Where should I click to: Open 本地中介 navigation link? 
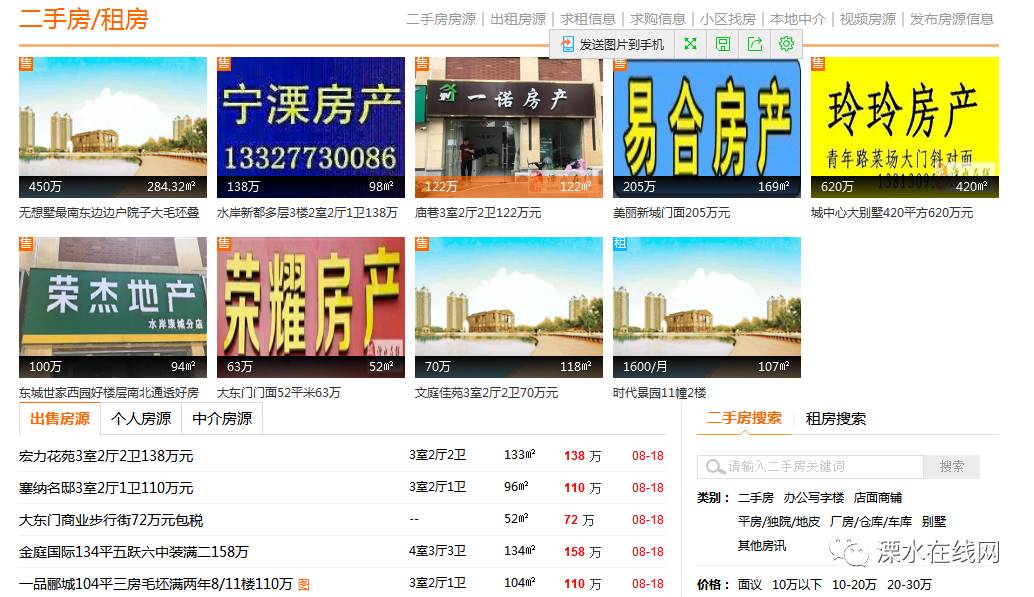[798, 19]
